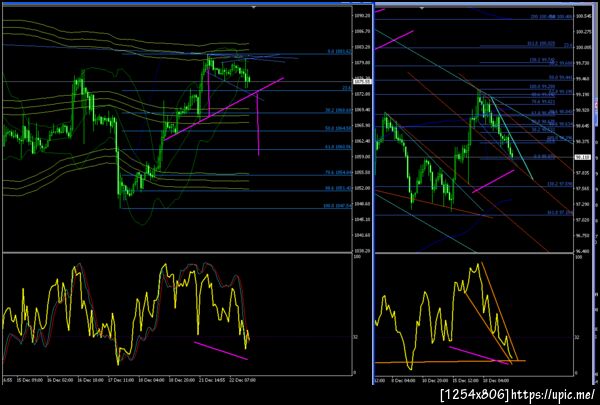Click the '15 Dec 09:00' time axis label
The image size is (600, 405).
(29, 380)
